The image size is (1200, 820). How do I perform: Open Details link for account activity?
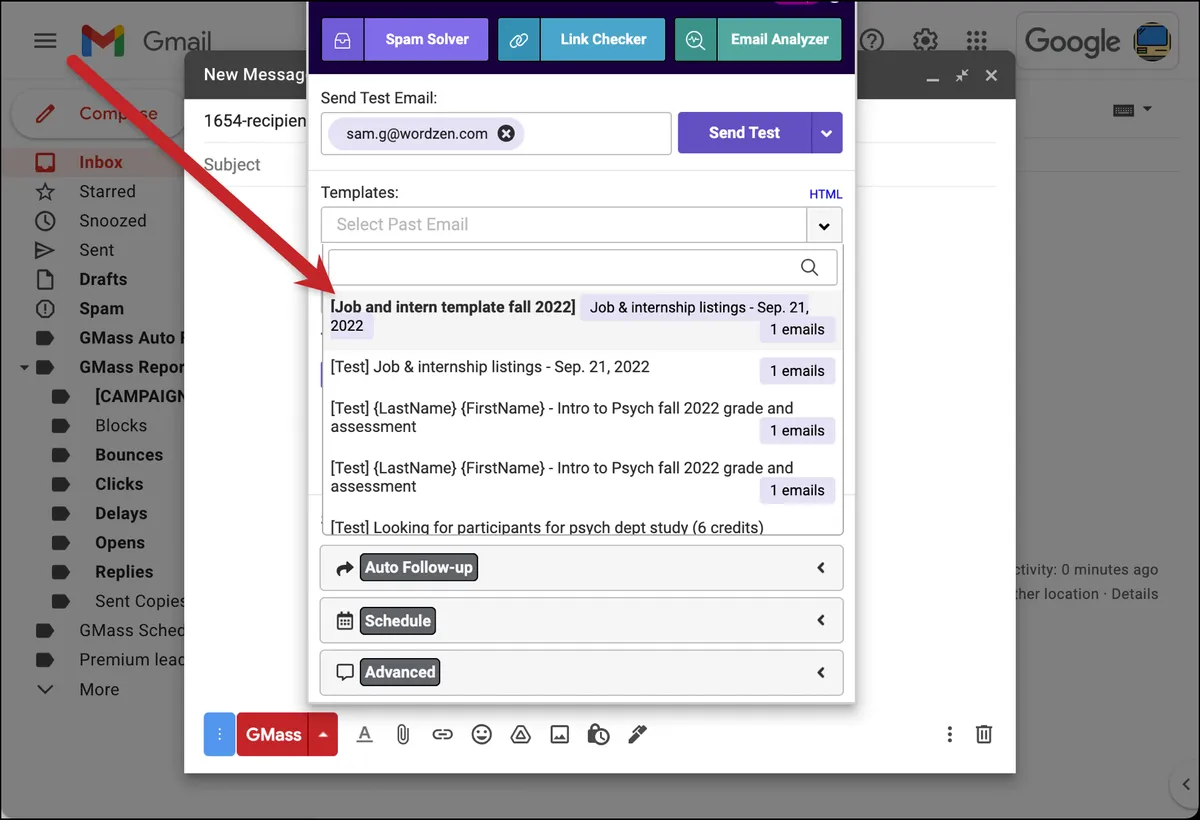[x=1135, y=594]
